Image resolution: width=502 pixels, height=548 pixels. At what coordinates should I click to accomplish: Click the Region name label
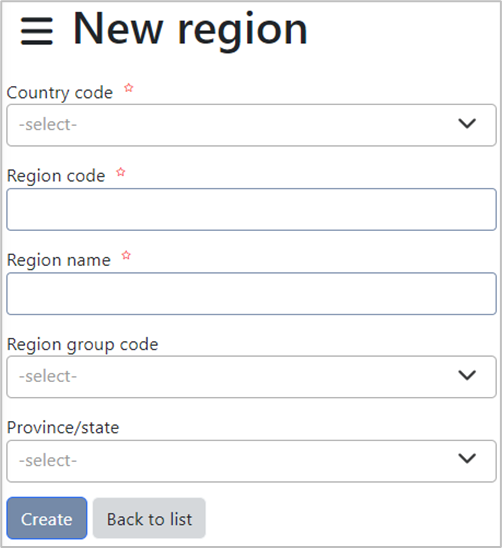coord(59,260)
